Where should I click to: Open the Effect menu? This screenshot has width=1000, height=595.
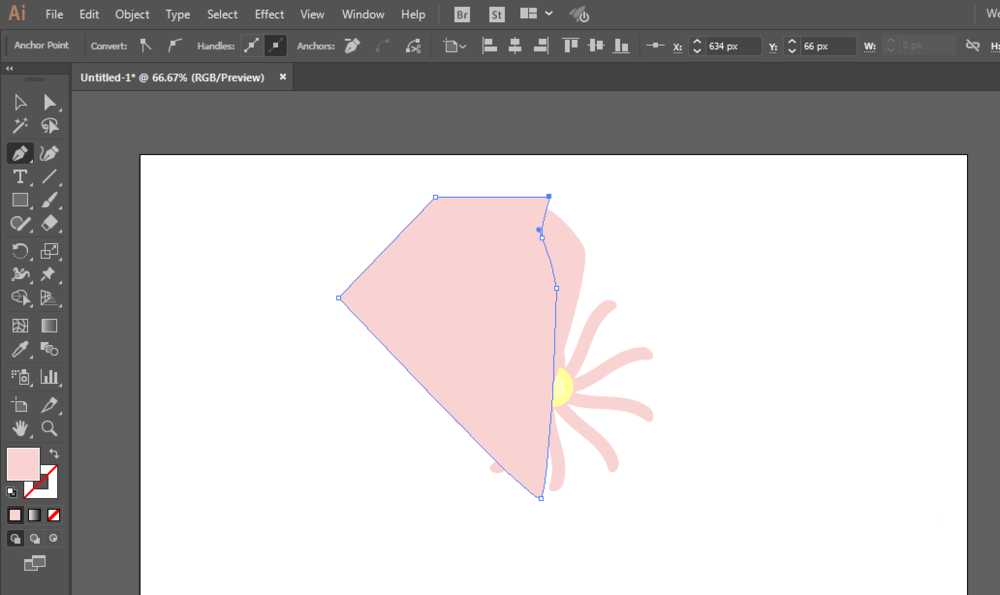coord(269,14)
